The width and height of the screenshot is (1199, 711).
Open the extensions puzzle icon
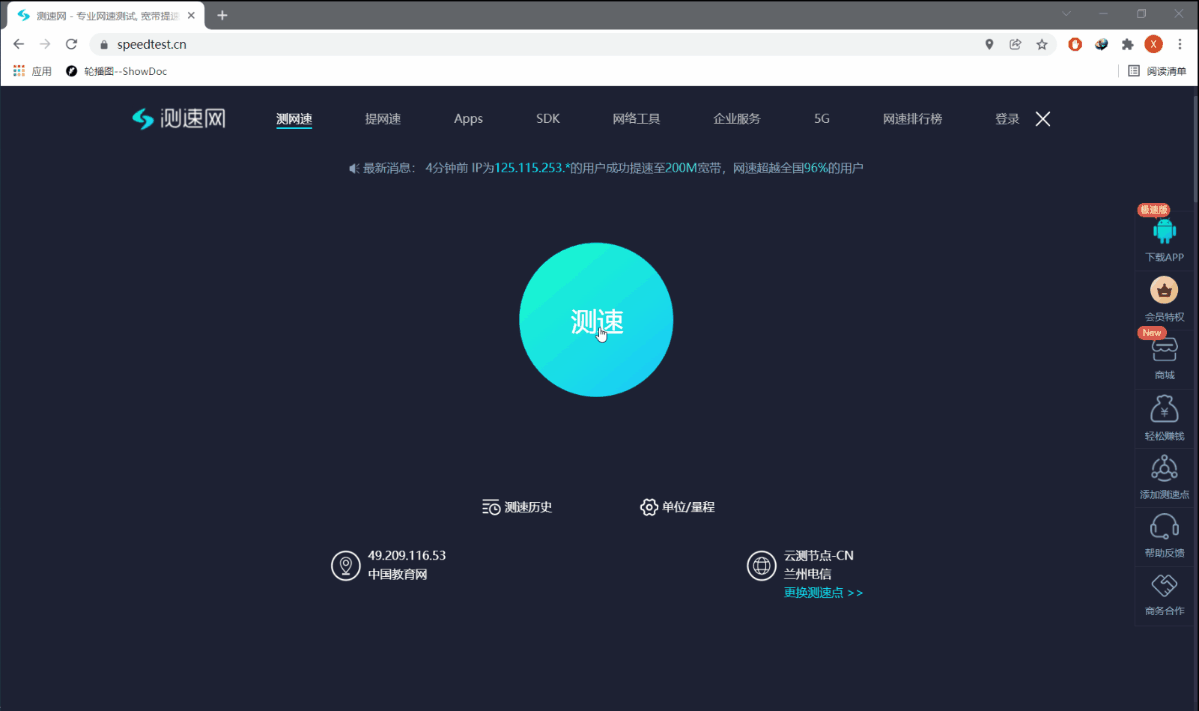(x=1127, y=44)
